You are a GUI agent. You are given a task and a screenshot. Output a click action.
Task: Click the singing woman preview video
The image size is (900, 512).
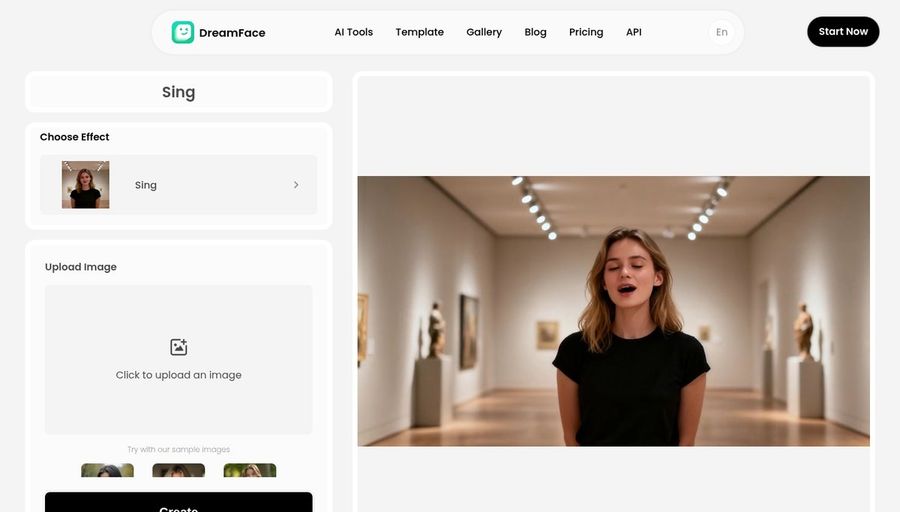tap(614, 311)
